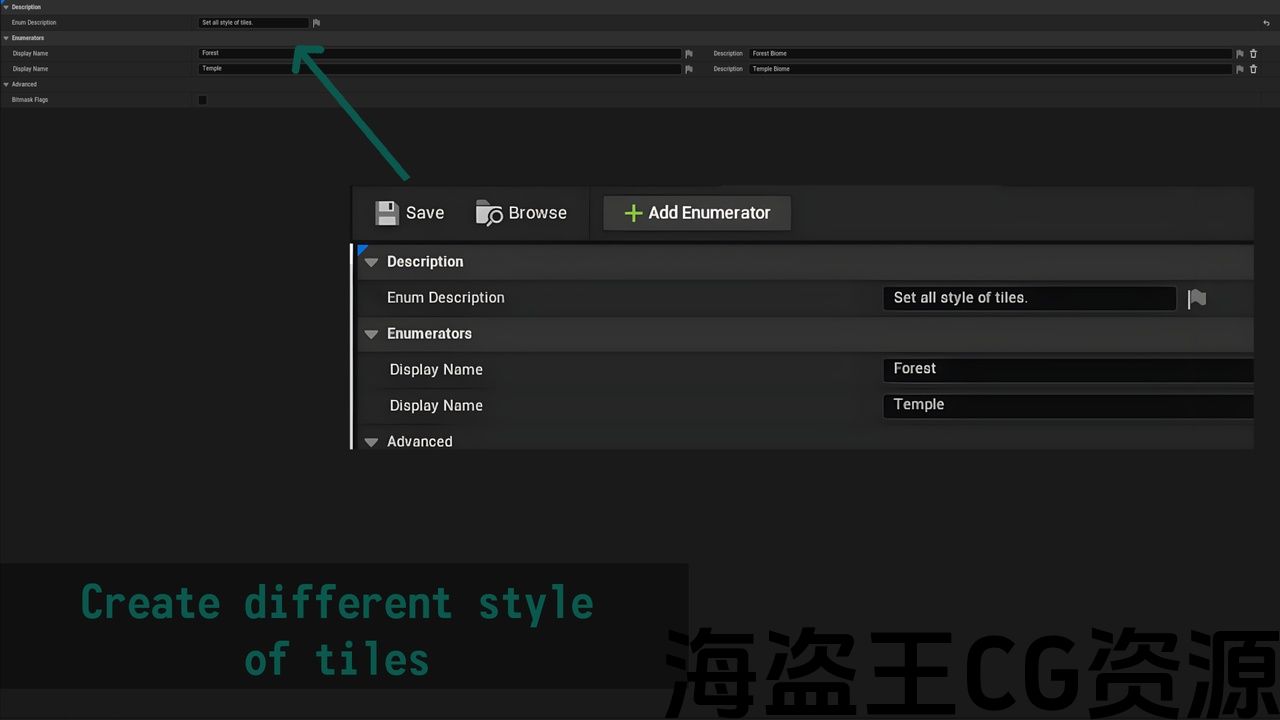Click the Temple Biome description field
The image size is (1280, 720).
990,69
